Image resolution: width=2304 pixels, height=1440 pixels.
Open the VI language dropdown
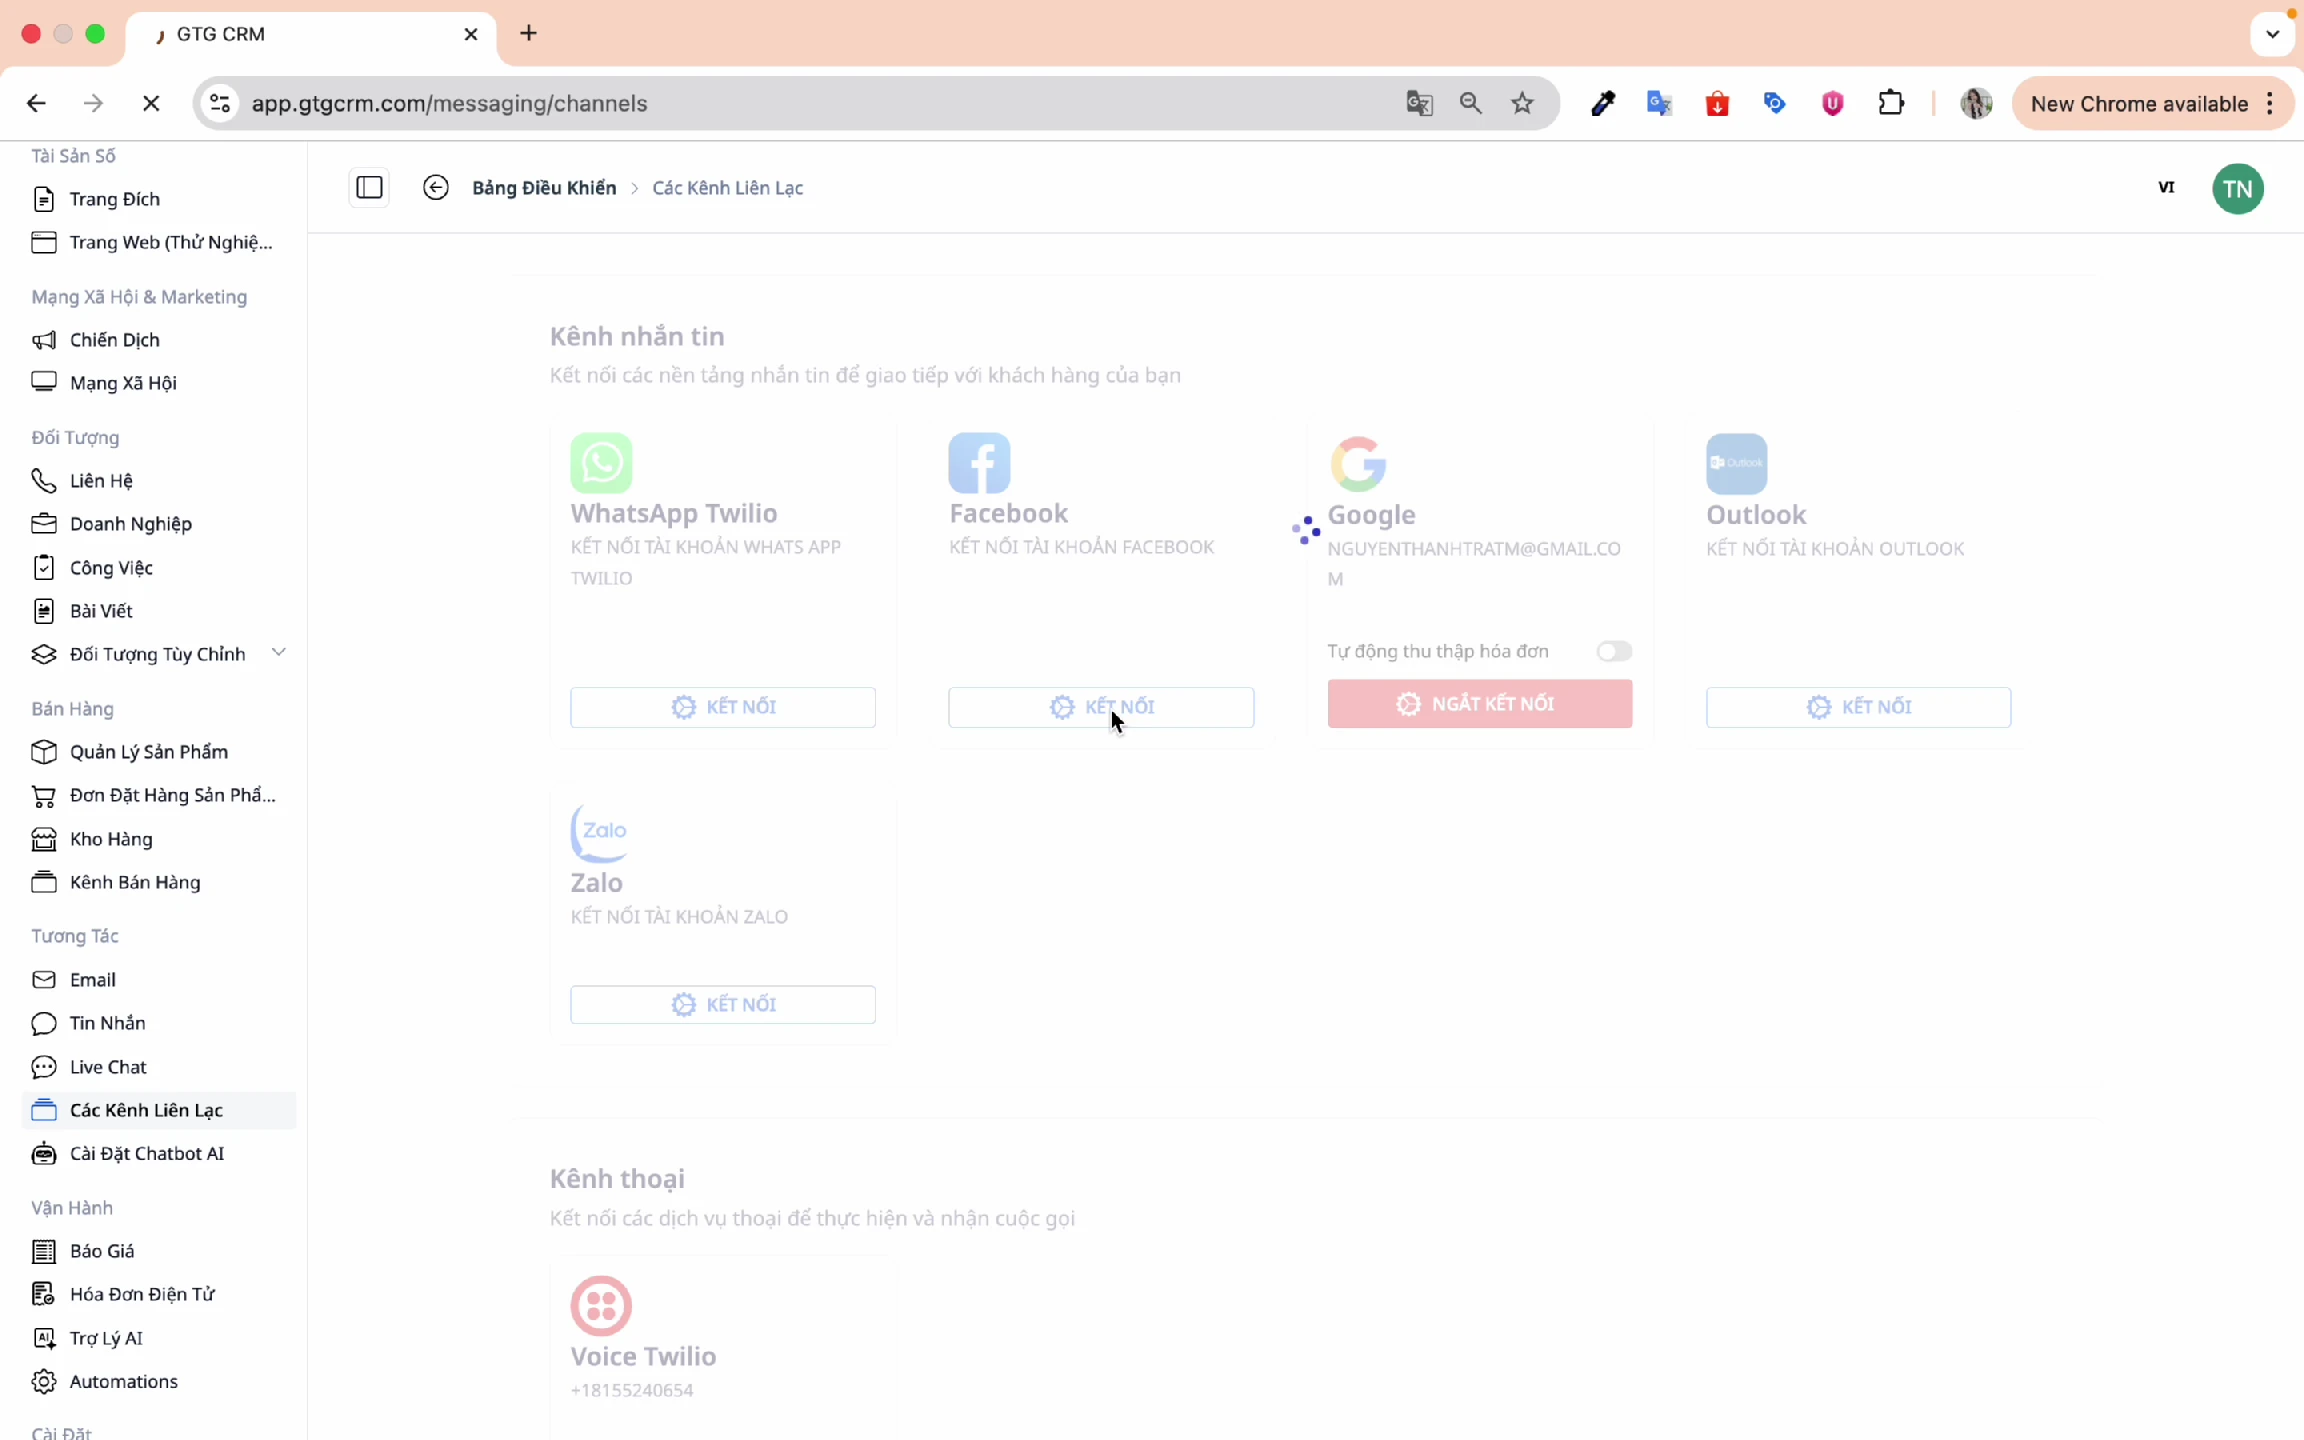2166,188
